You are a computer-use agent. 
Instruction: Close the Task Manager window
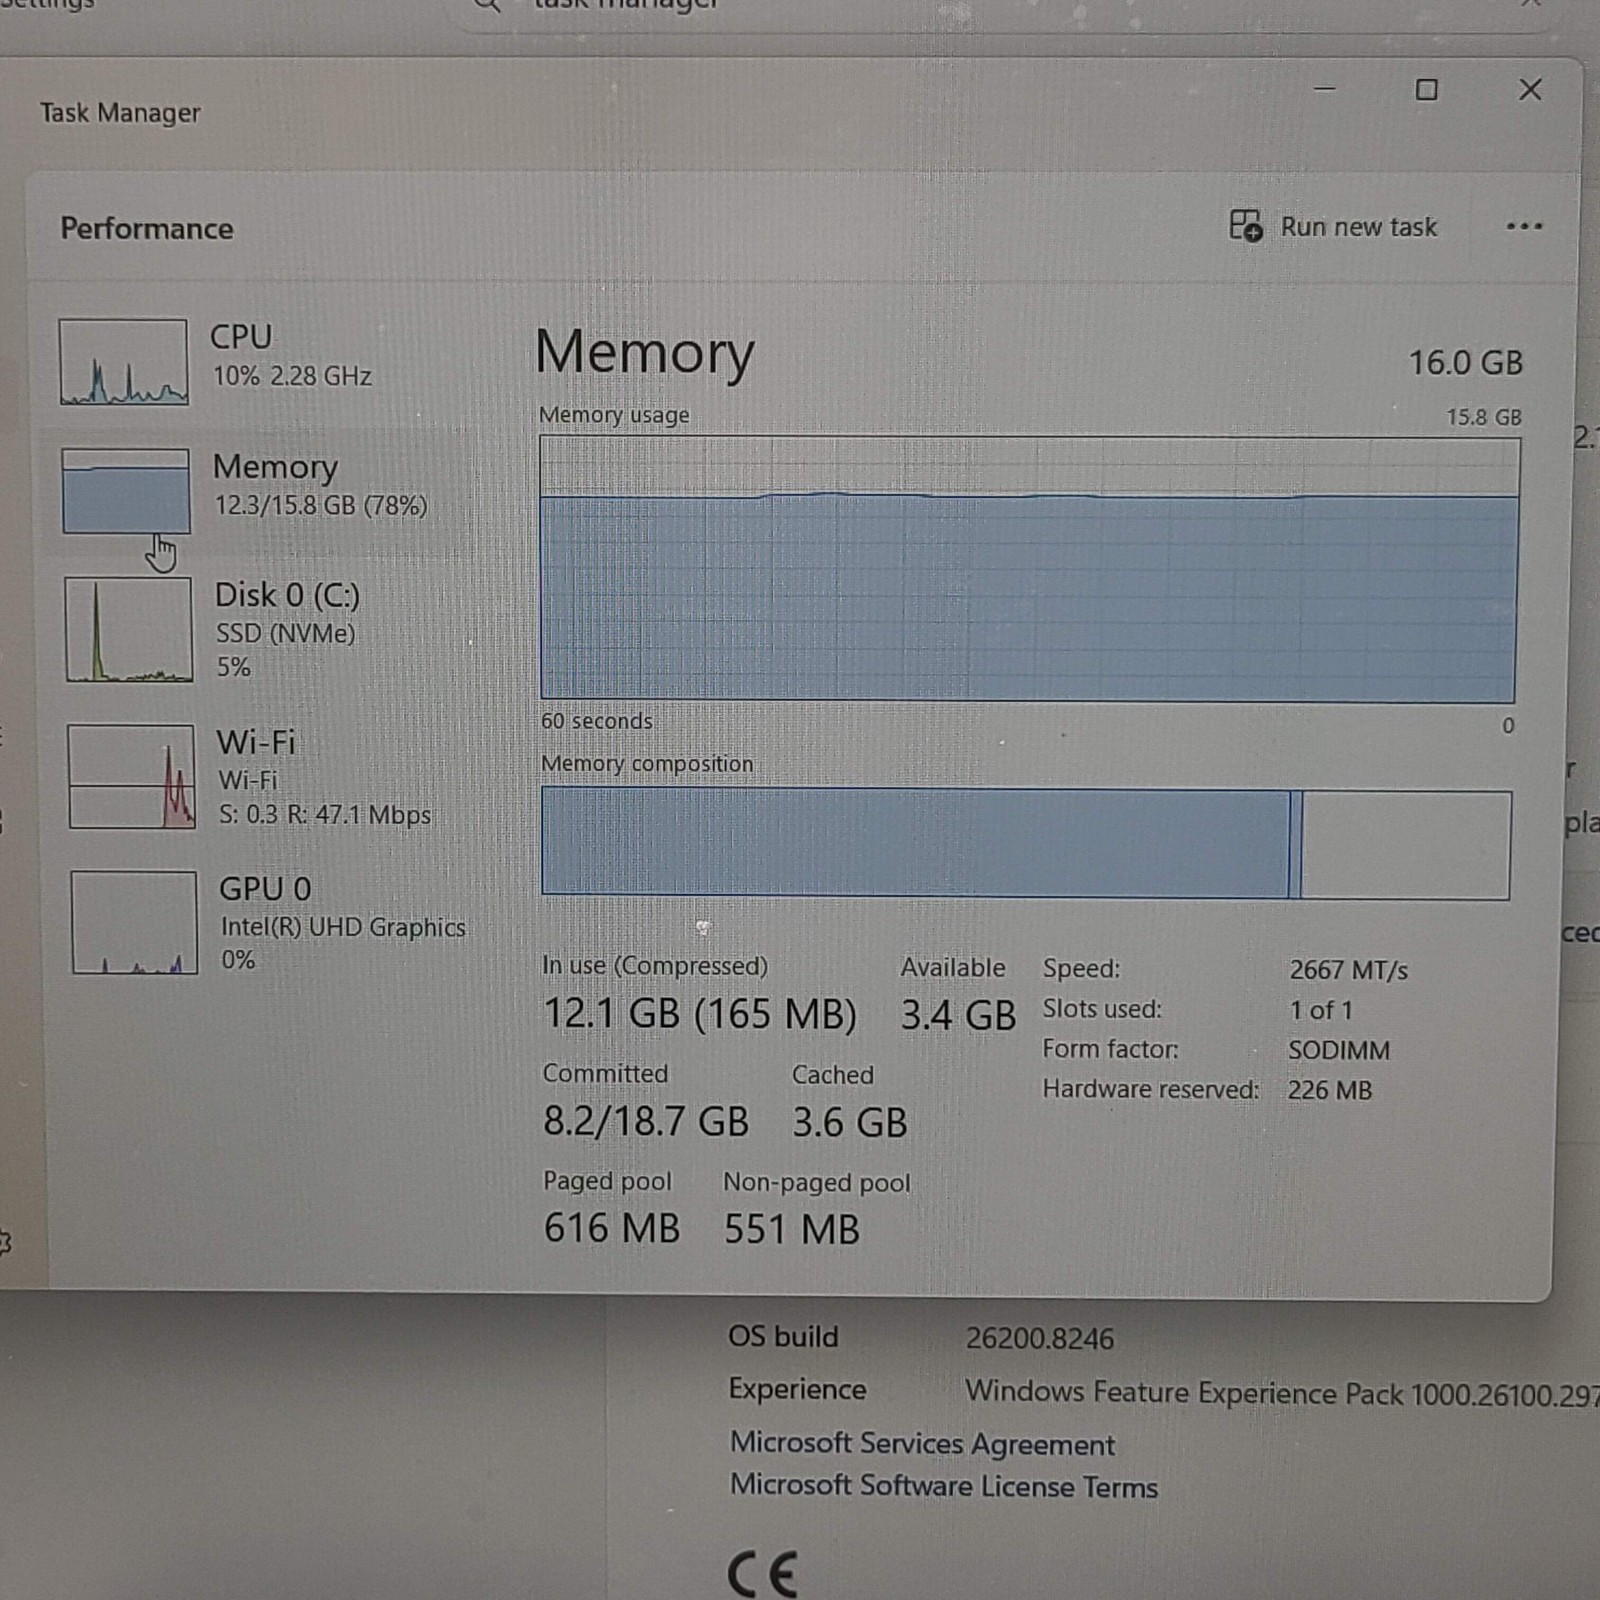(1530, 90)
